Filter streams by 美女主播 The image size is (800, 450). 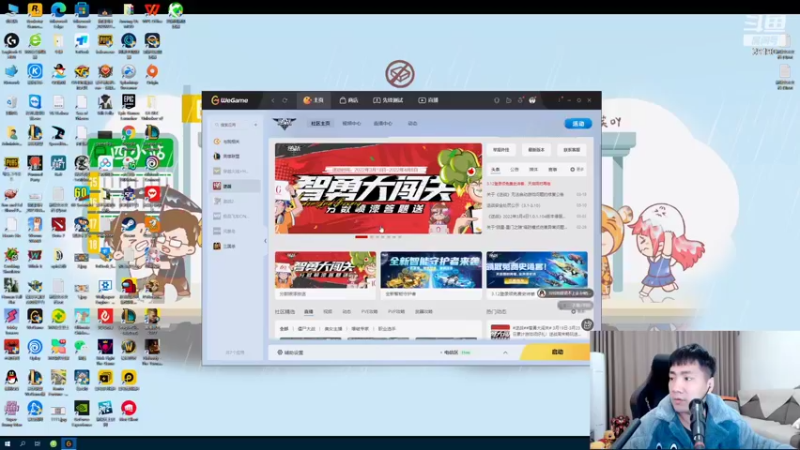333,329
